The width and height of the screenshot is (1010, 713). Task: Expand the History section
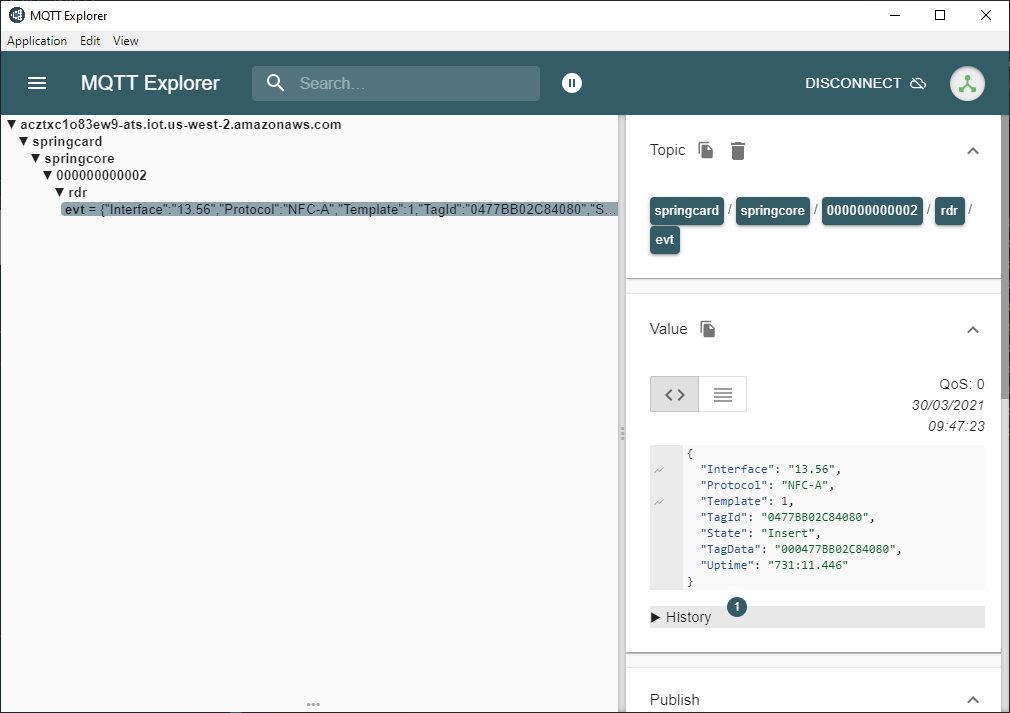tap(817, 617)
